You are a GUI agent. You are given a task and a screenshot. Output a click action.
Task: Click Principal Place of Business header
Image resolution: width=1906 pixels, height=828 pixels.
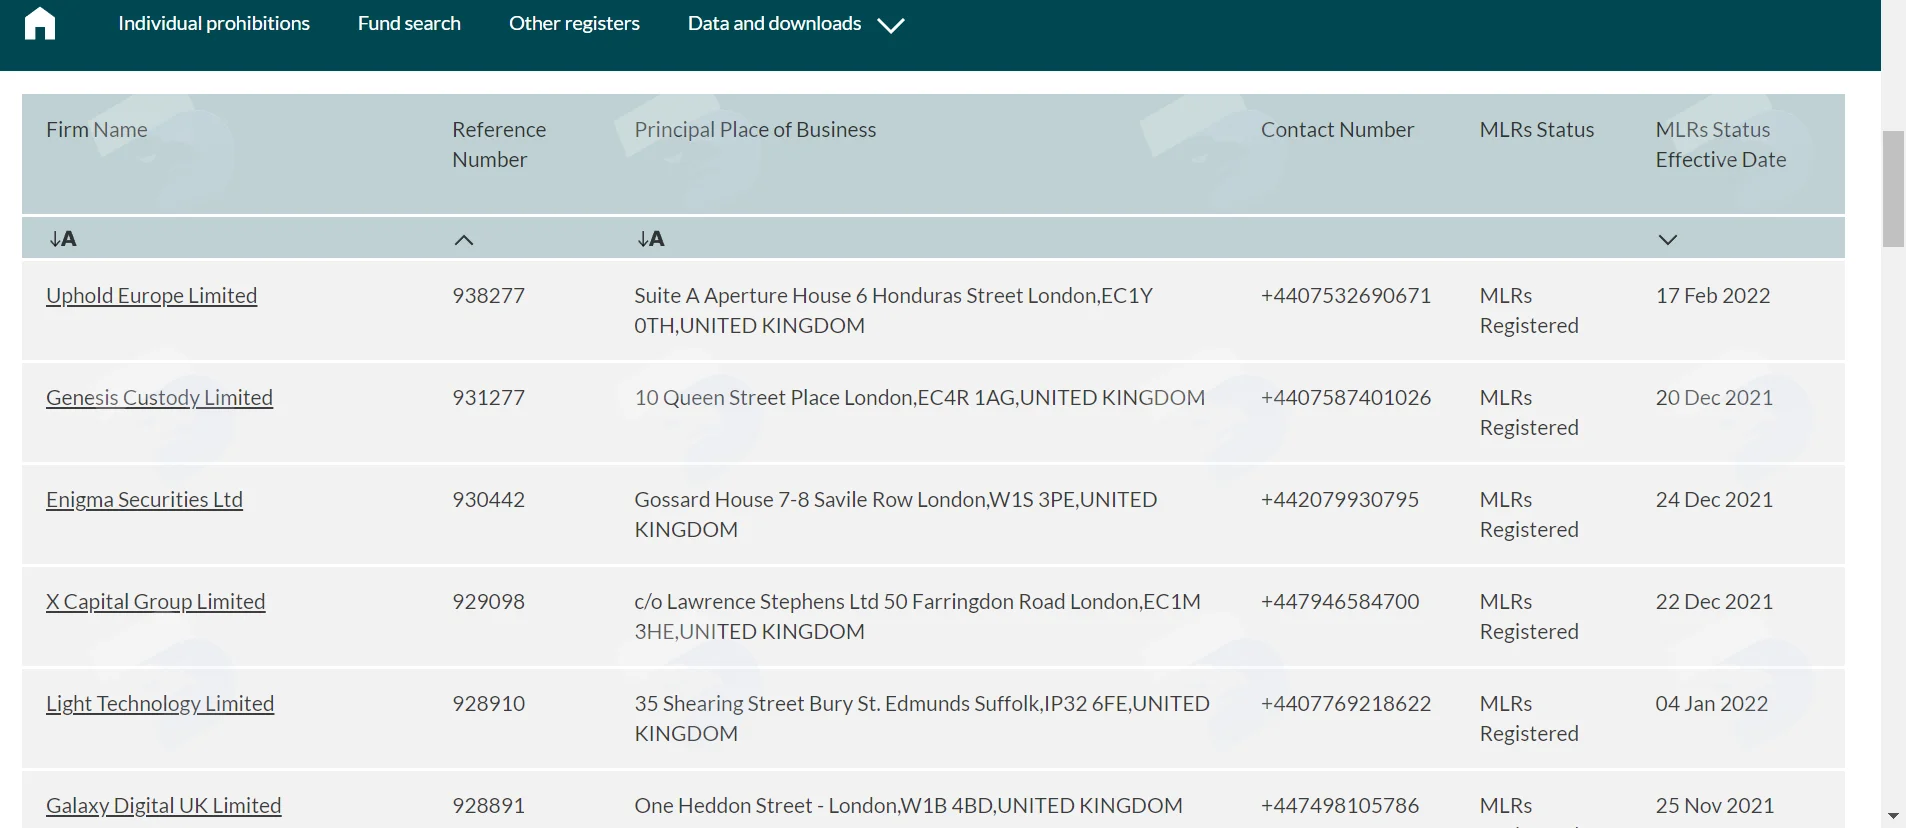(755, 130)
